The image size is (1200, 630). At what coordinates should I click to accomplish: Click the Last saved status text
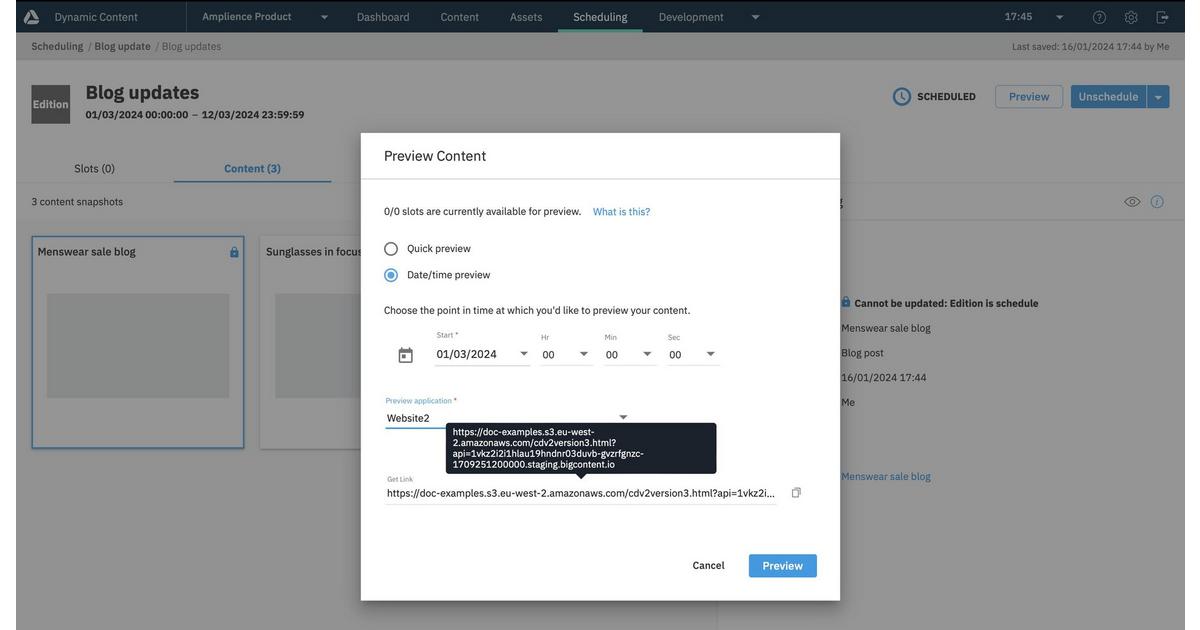(1090, 47)
